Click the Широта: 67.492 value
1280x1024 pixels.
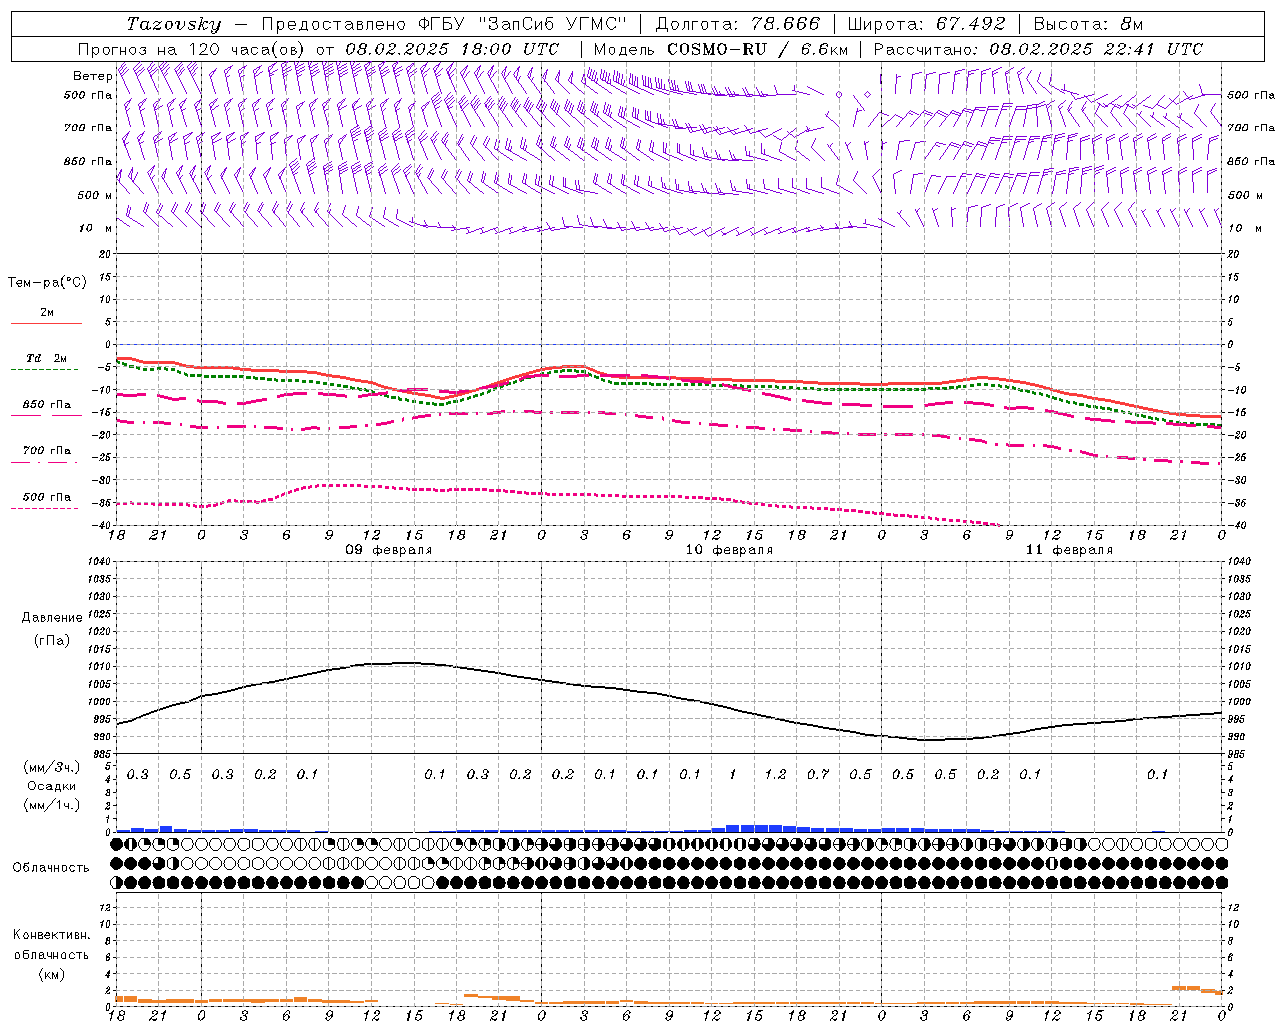[926, 24]
